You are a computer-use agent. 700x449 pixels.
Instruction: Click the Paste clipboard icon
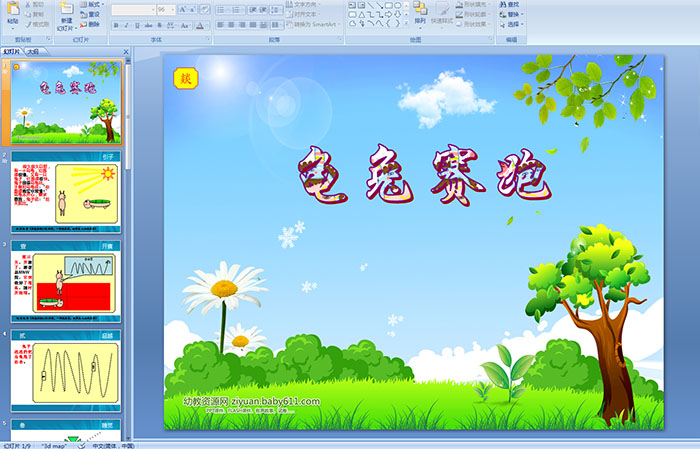coord(13,10)
